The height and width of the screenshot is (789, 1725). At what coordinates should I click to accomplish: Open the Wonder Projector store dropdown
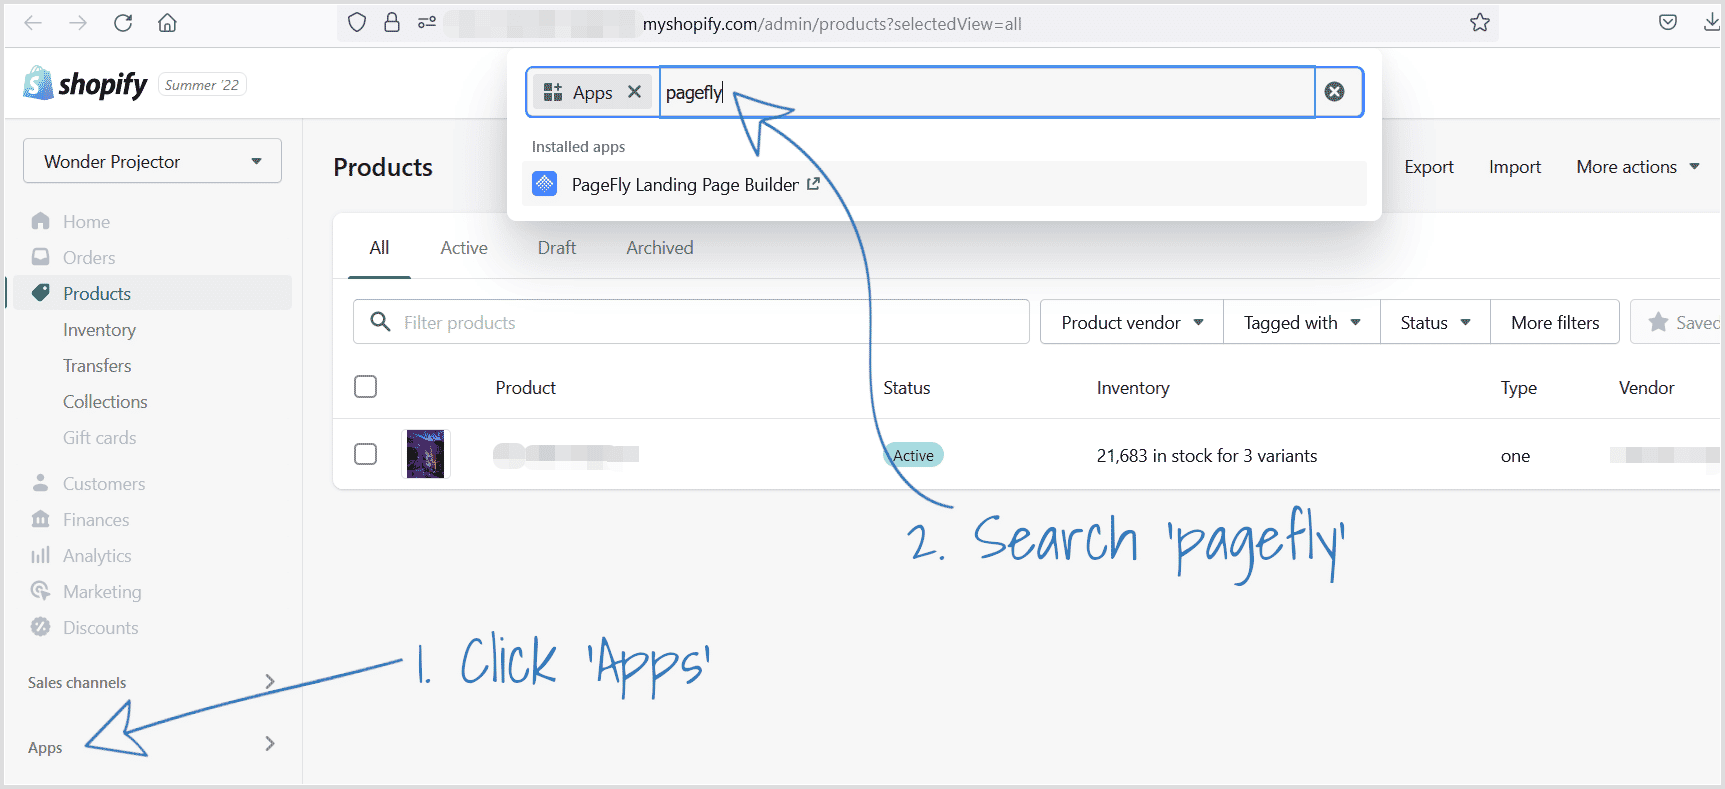152,161
